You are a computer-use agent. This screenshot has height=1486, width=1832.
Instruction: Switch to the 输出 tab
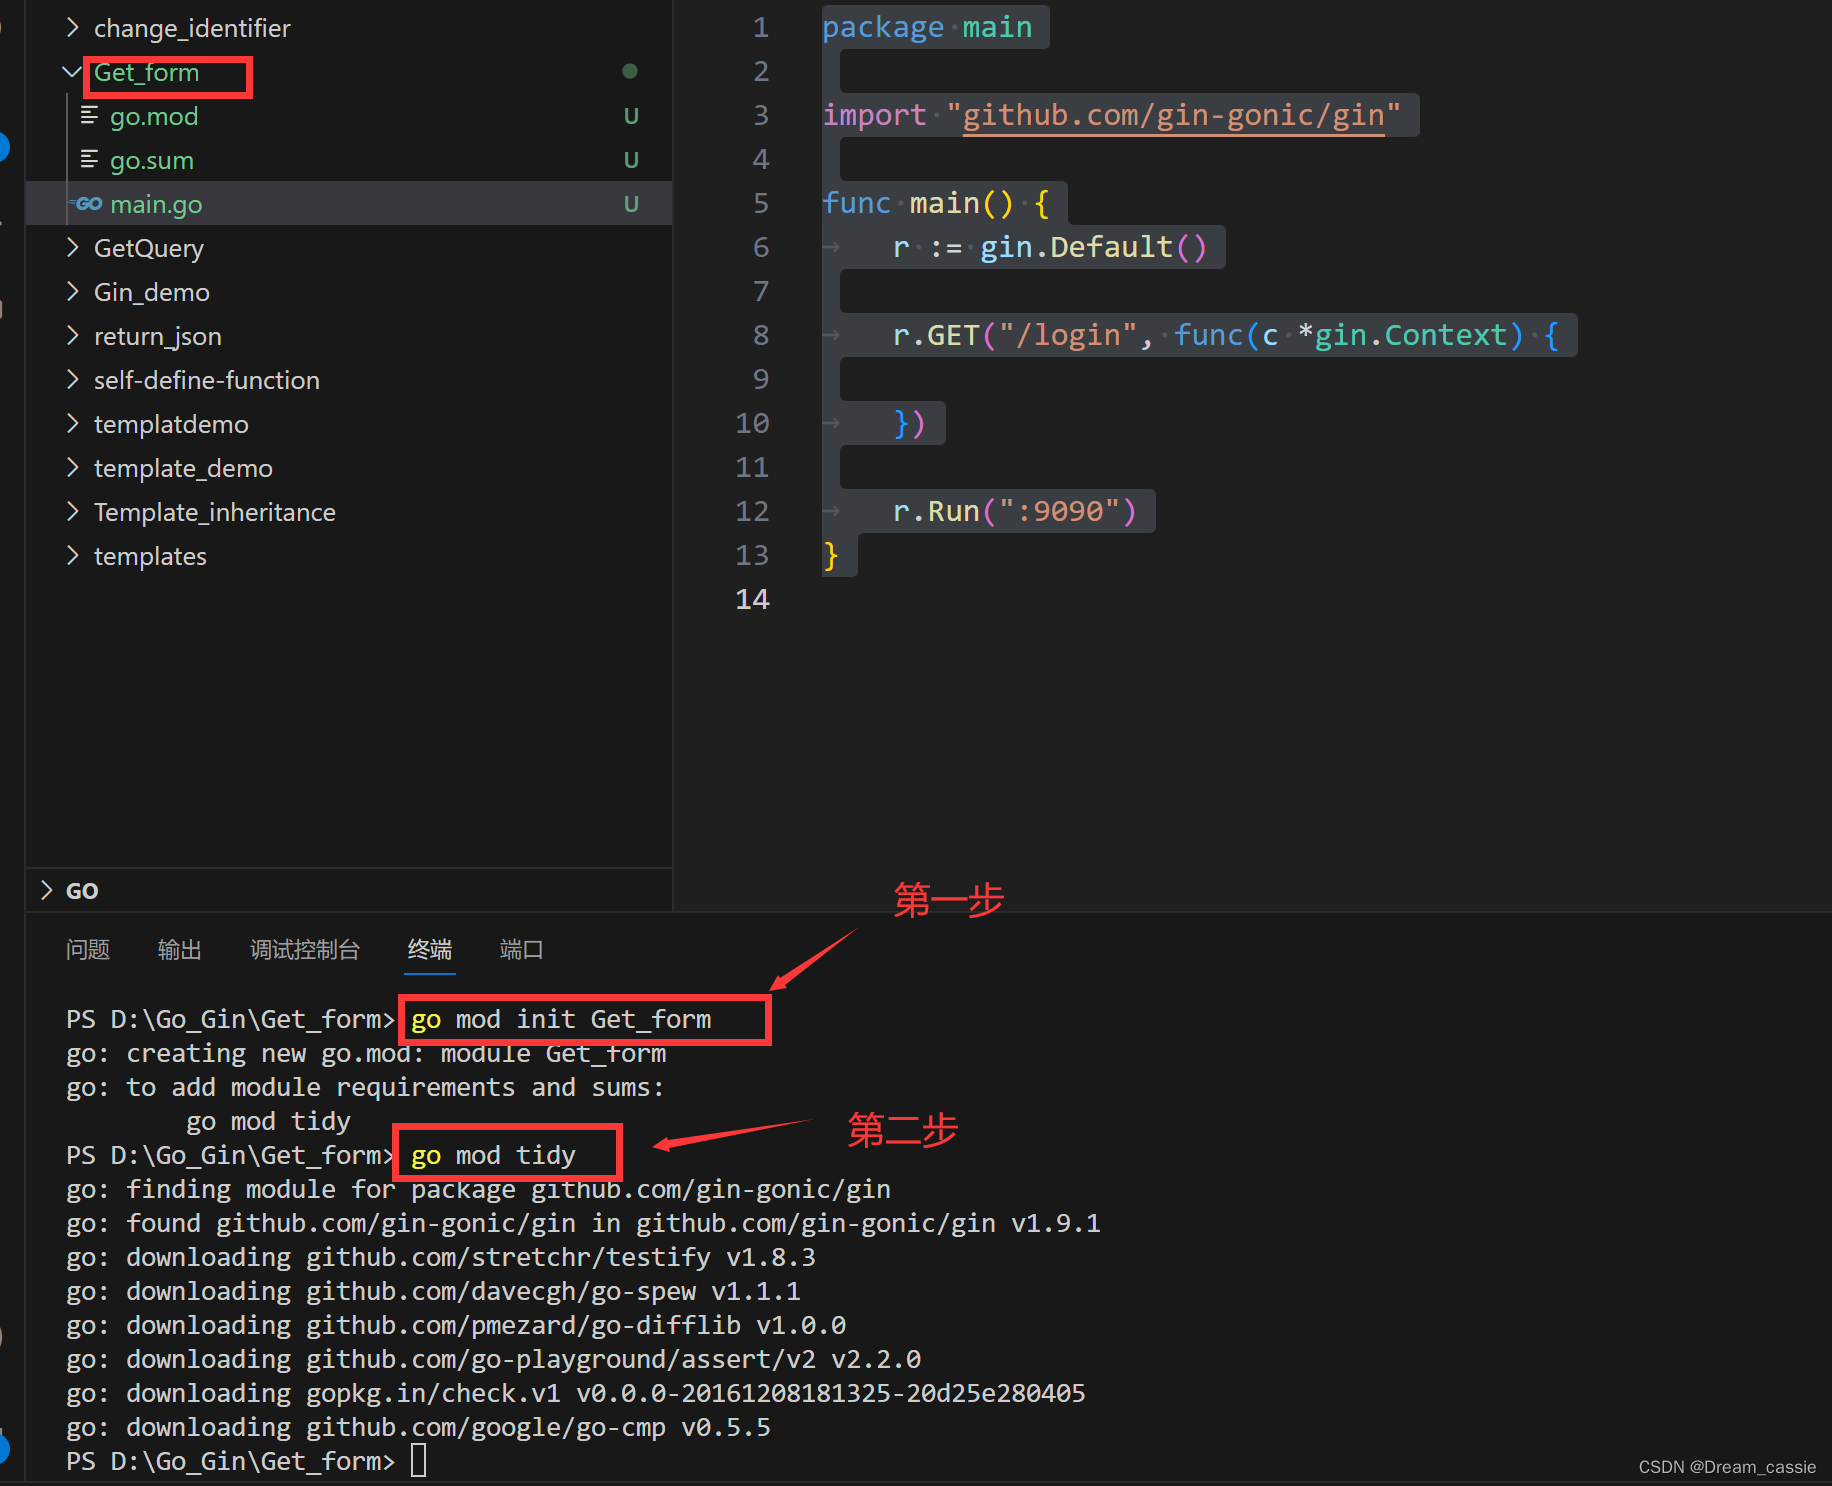179,950
